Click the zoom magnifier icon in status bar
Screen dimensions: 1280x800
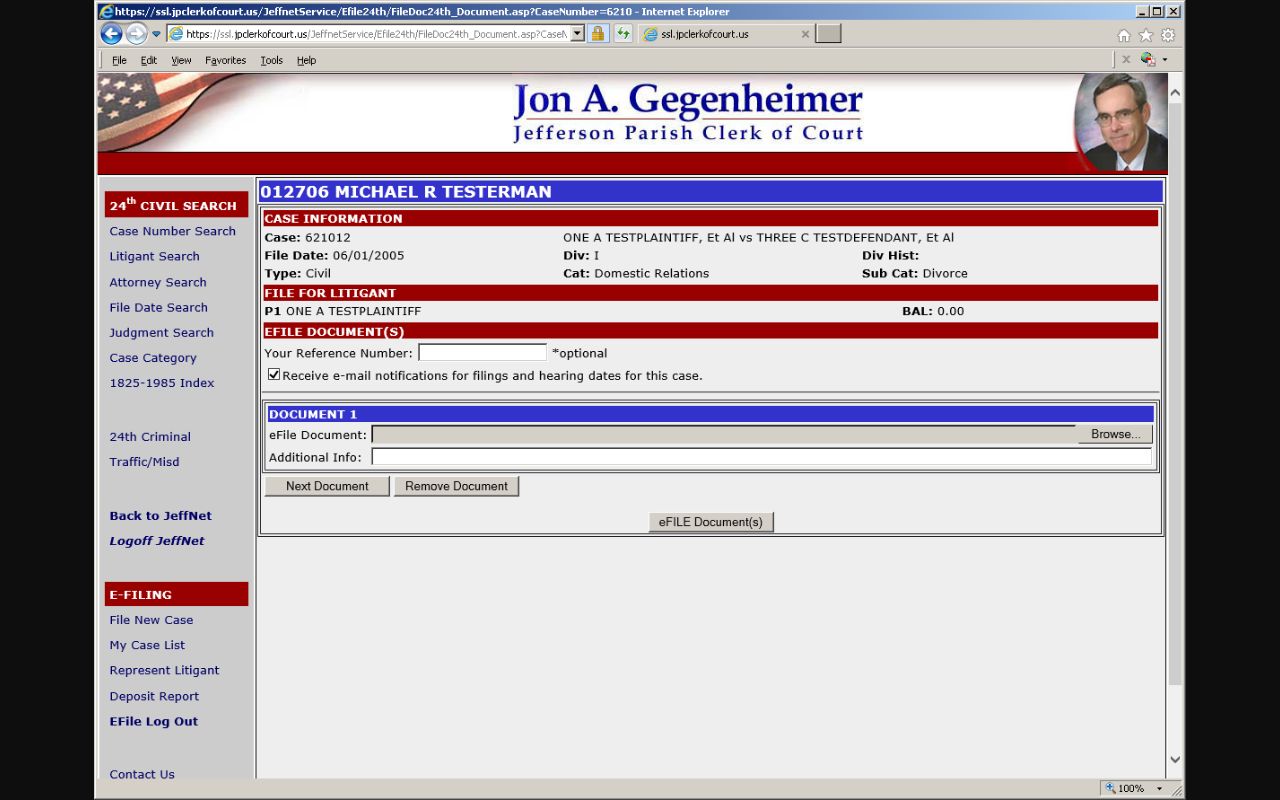point(1110,788)
